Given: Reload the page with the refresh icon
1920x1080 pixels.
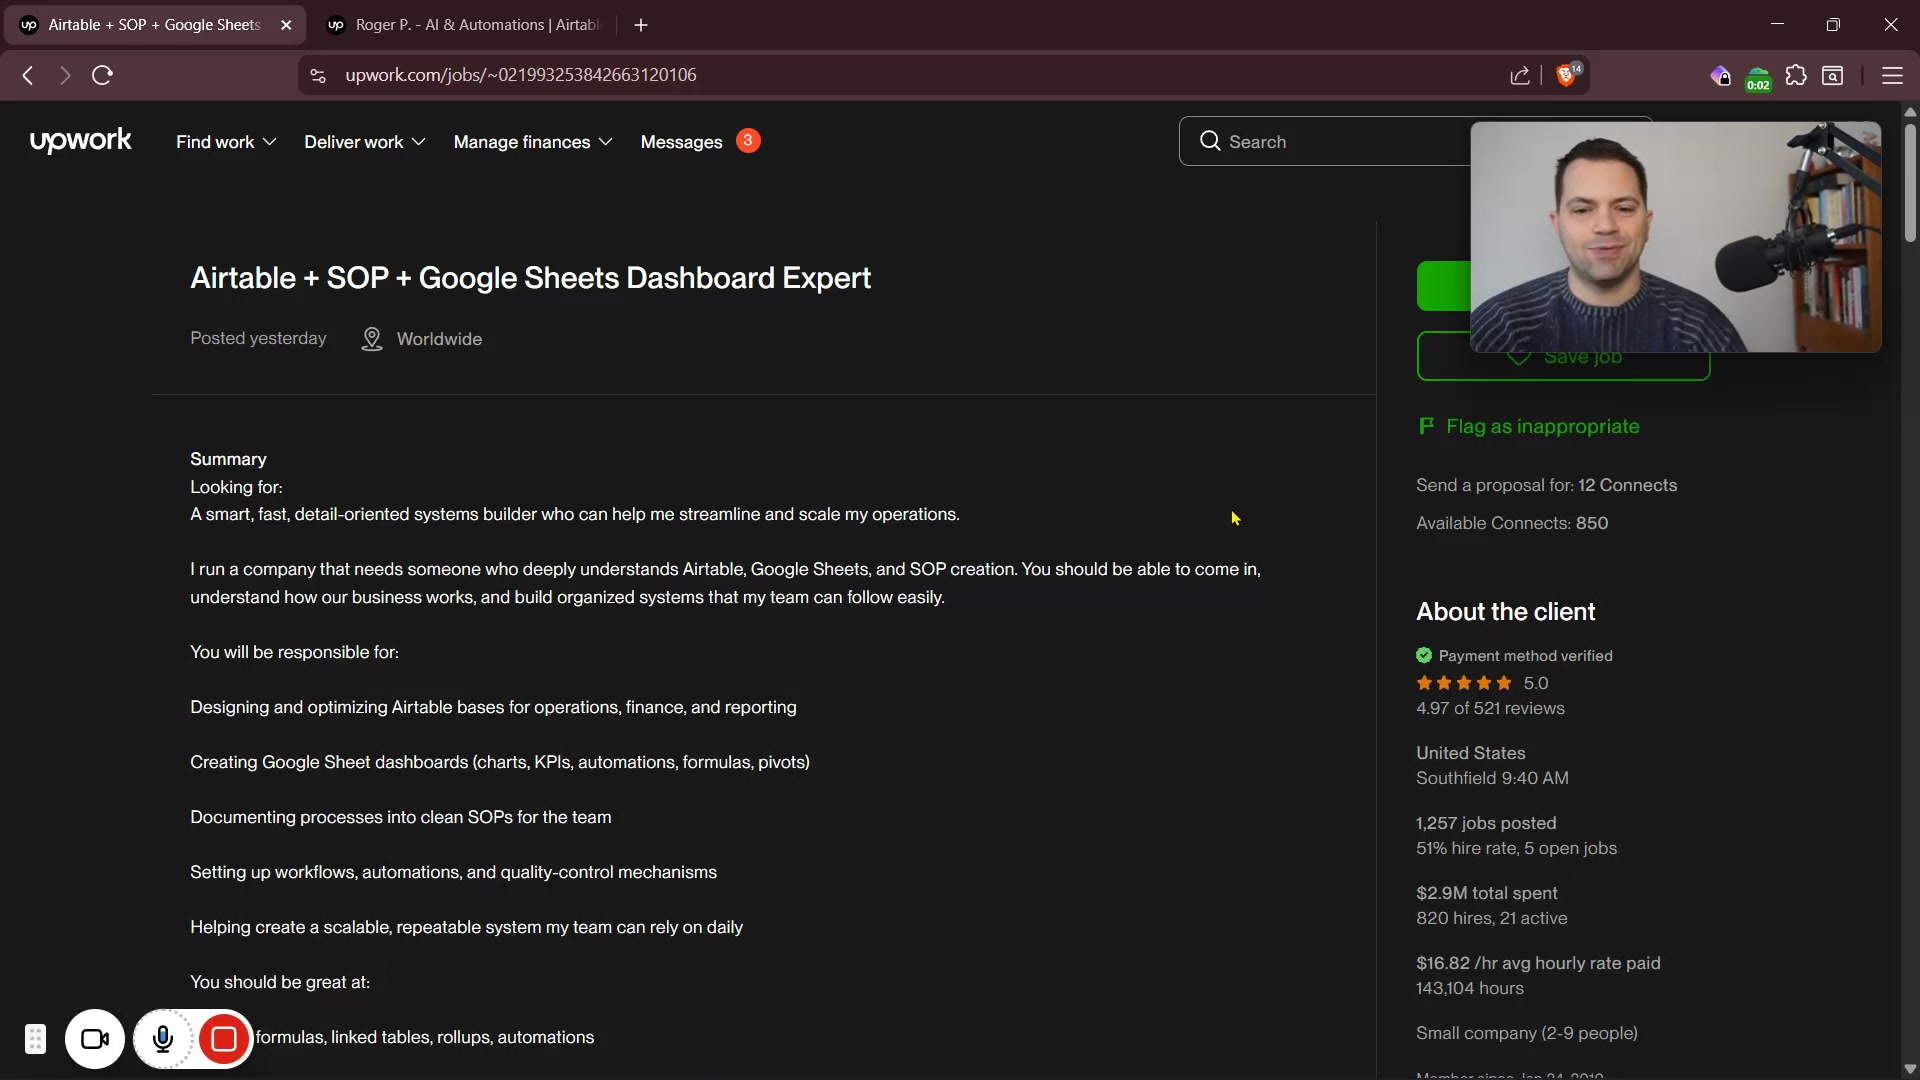Looking at the screenshot, I should click(x=102, y=75).
